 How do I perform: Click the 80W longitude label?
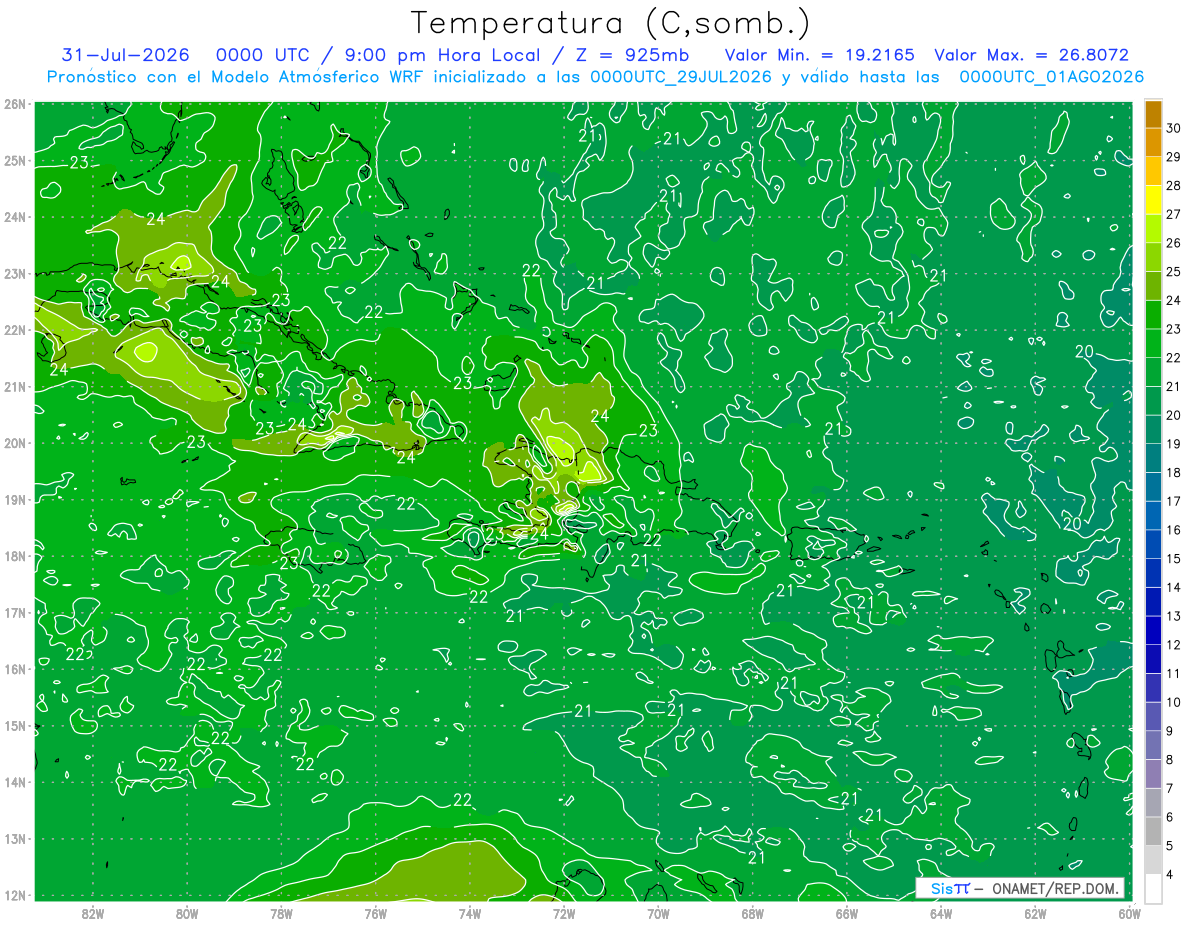pos(187,913)
